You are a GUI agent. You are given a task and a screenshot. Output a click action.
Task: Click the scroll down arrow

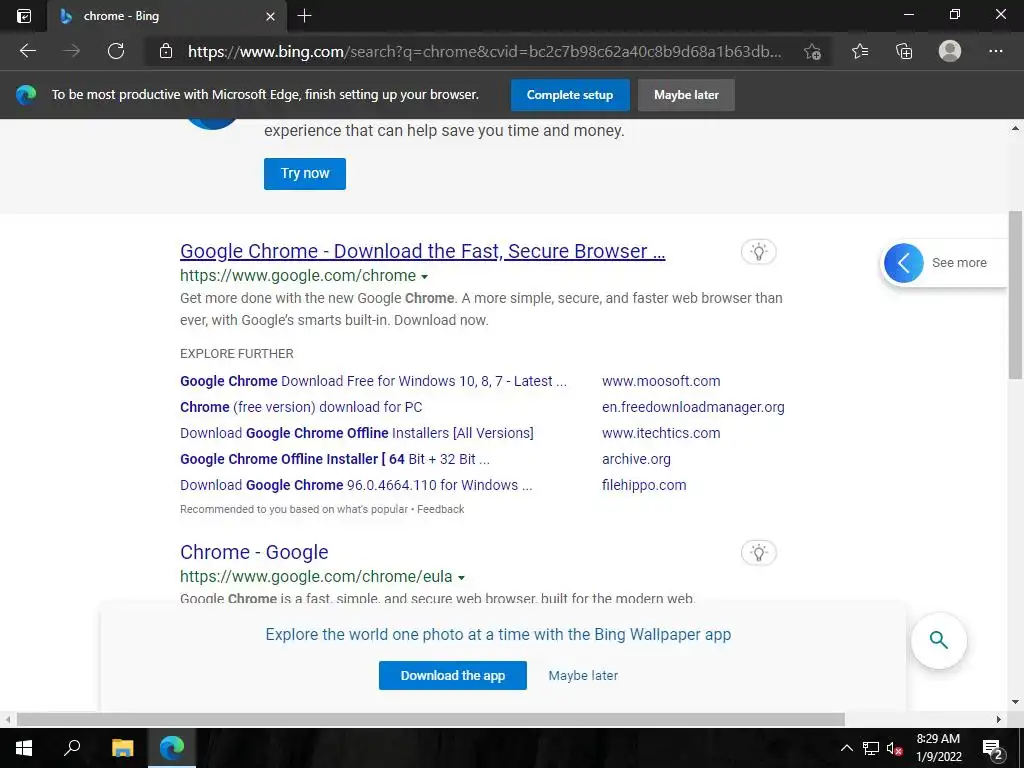[1015, 703]
